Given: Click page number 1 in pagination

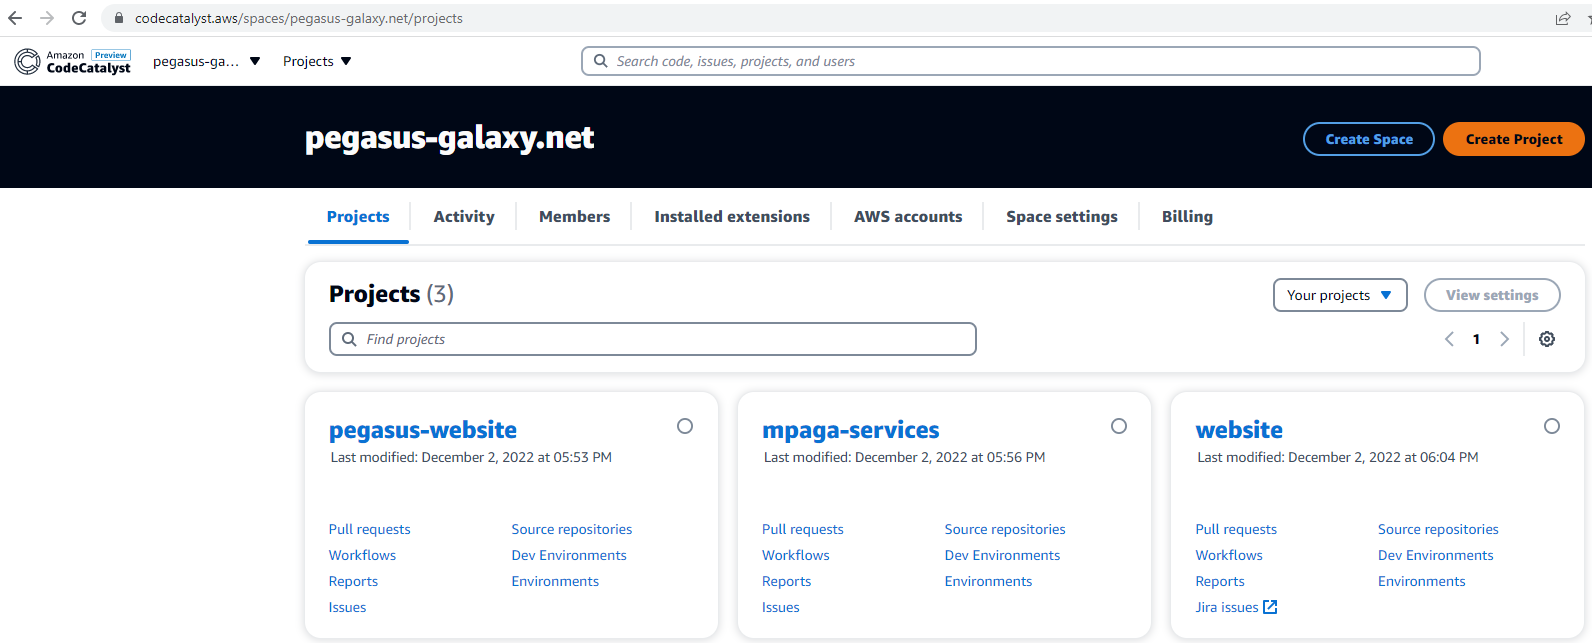Looking at the screenshot, I should [x=1476, y=339].
